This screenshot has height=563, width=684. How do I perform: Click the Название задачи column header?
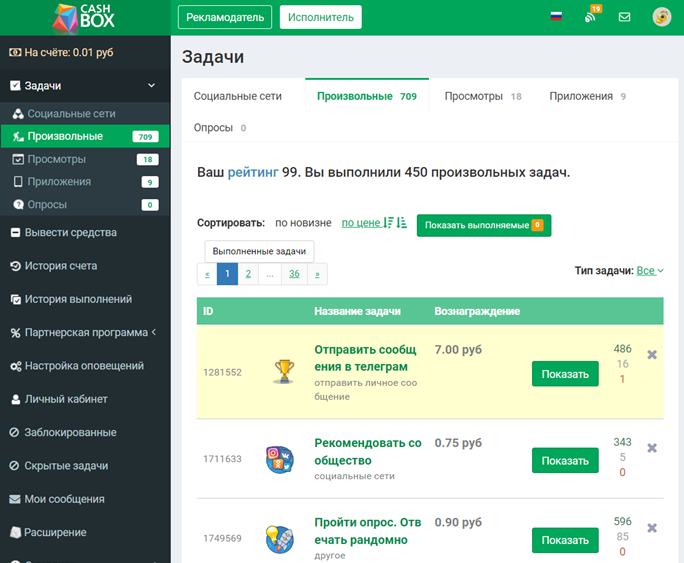coord(357,311)
